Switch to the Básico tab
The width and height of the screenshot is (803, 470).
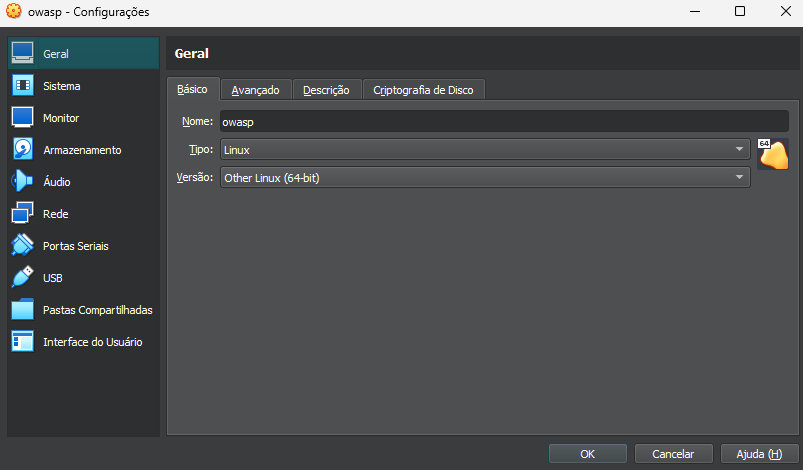[193, 89]
